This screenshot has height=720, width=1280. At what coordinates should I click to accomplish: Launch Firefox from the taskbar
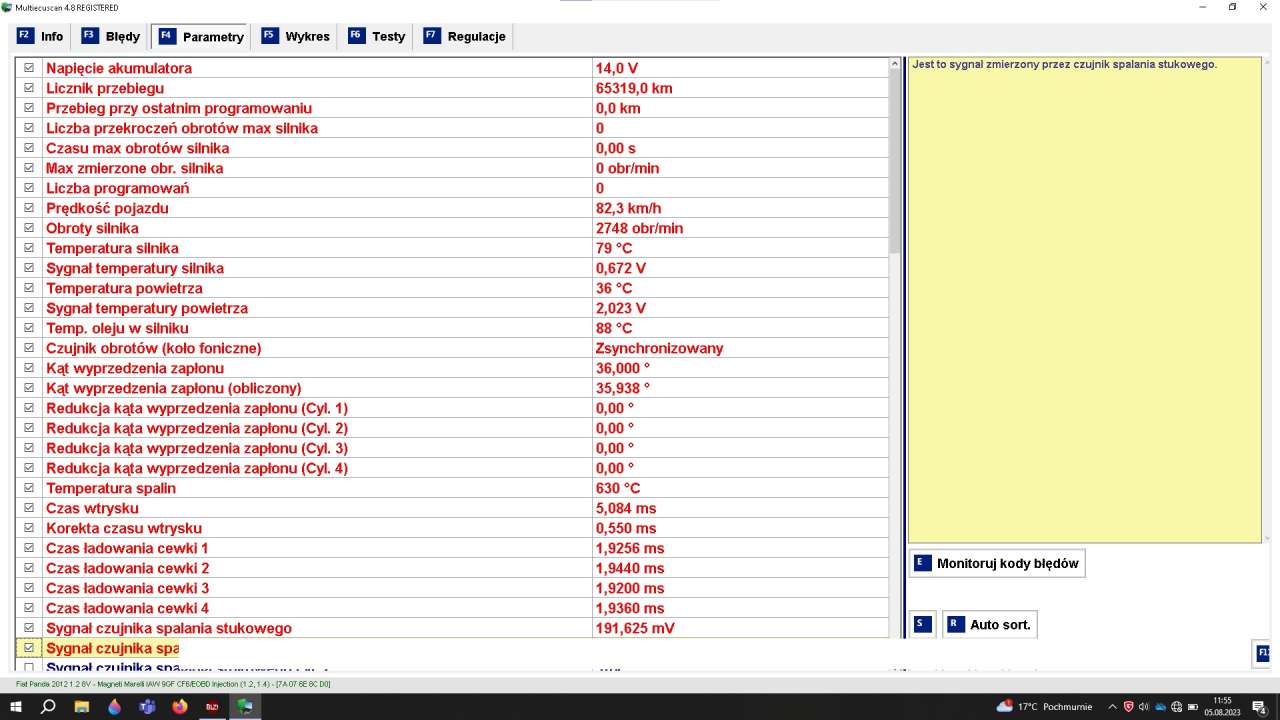180,706
